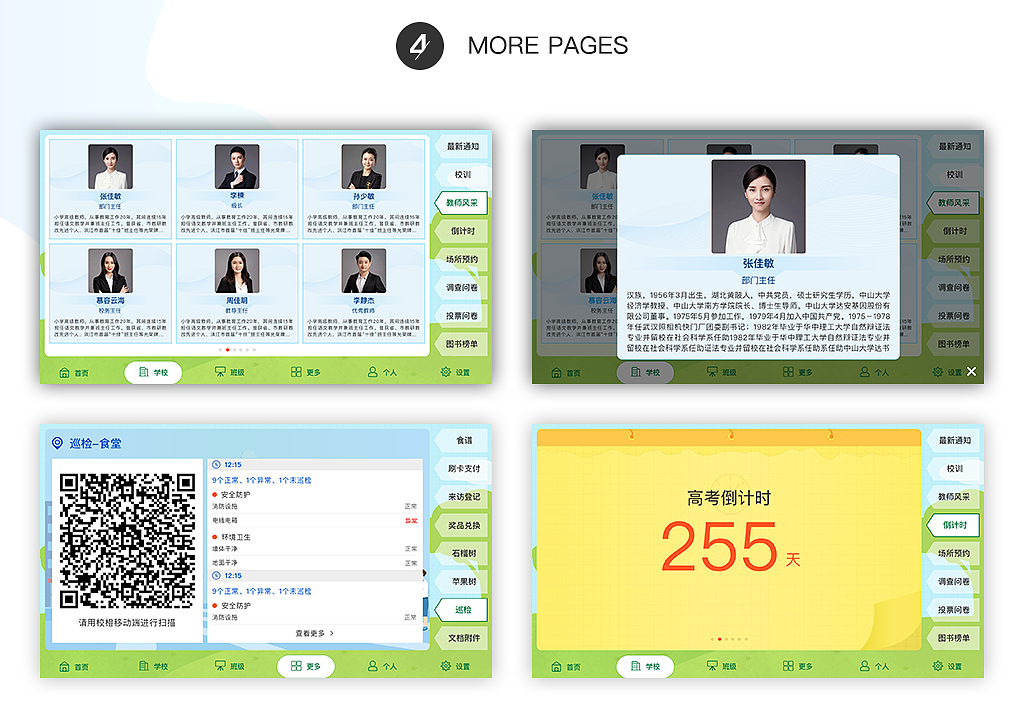This screenshot has height=724, width=1024.
Task: Open 投票问卷 tab on the 高考倒计时 screen
Action: (954, 610)
